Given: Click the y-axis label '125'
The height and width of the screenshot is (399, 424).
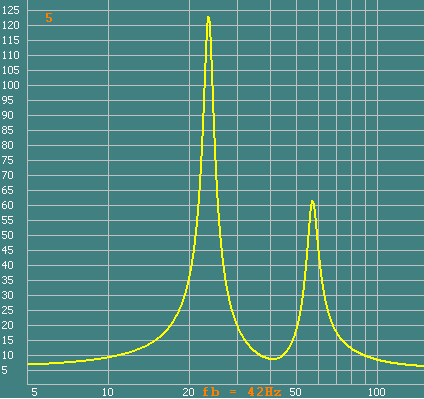Looking at the screenshot, I should click(11, 10).
